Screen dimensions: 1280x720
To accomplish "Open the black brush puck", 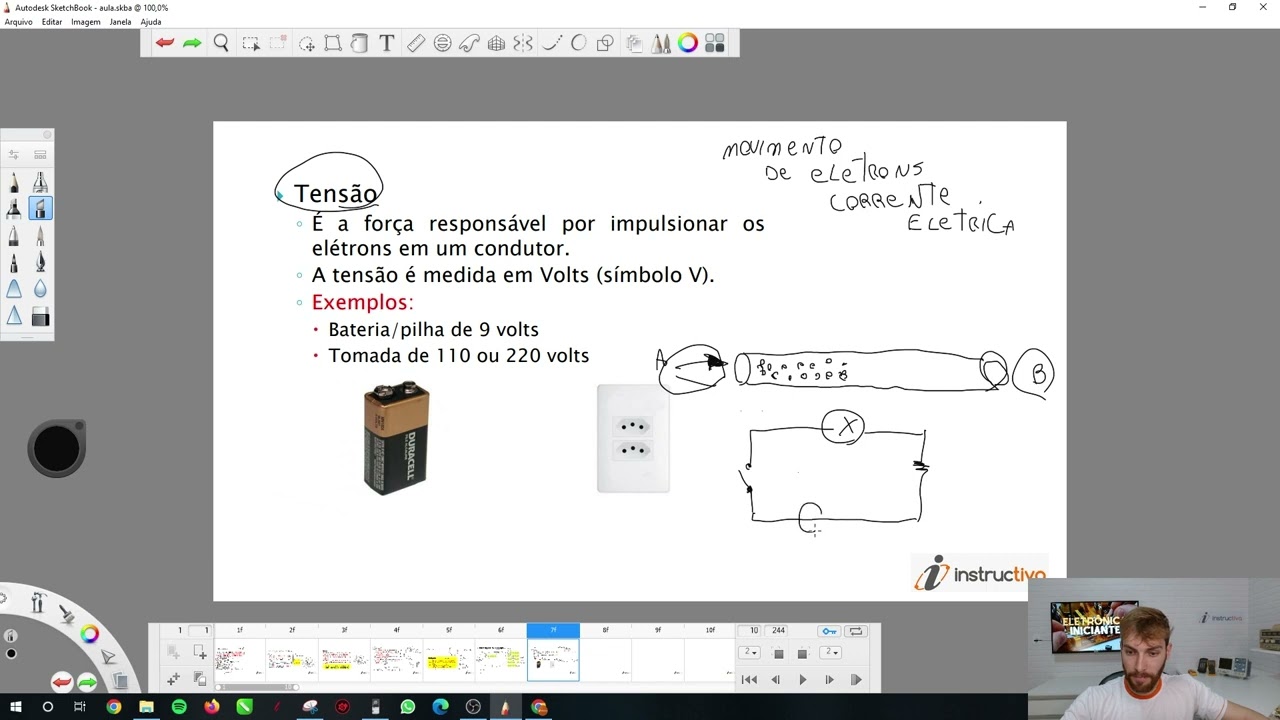I will pos(57,448).
